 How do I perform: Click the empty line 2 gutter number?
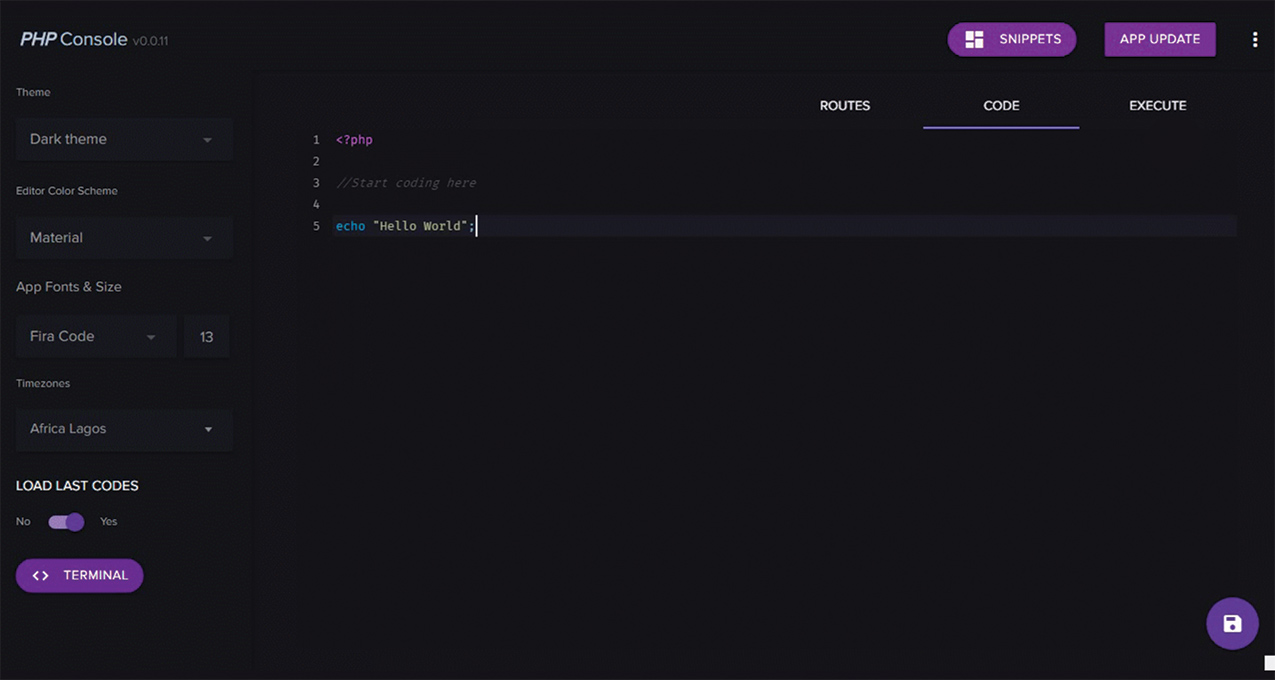pos(316,162)
